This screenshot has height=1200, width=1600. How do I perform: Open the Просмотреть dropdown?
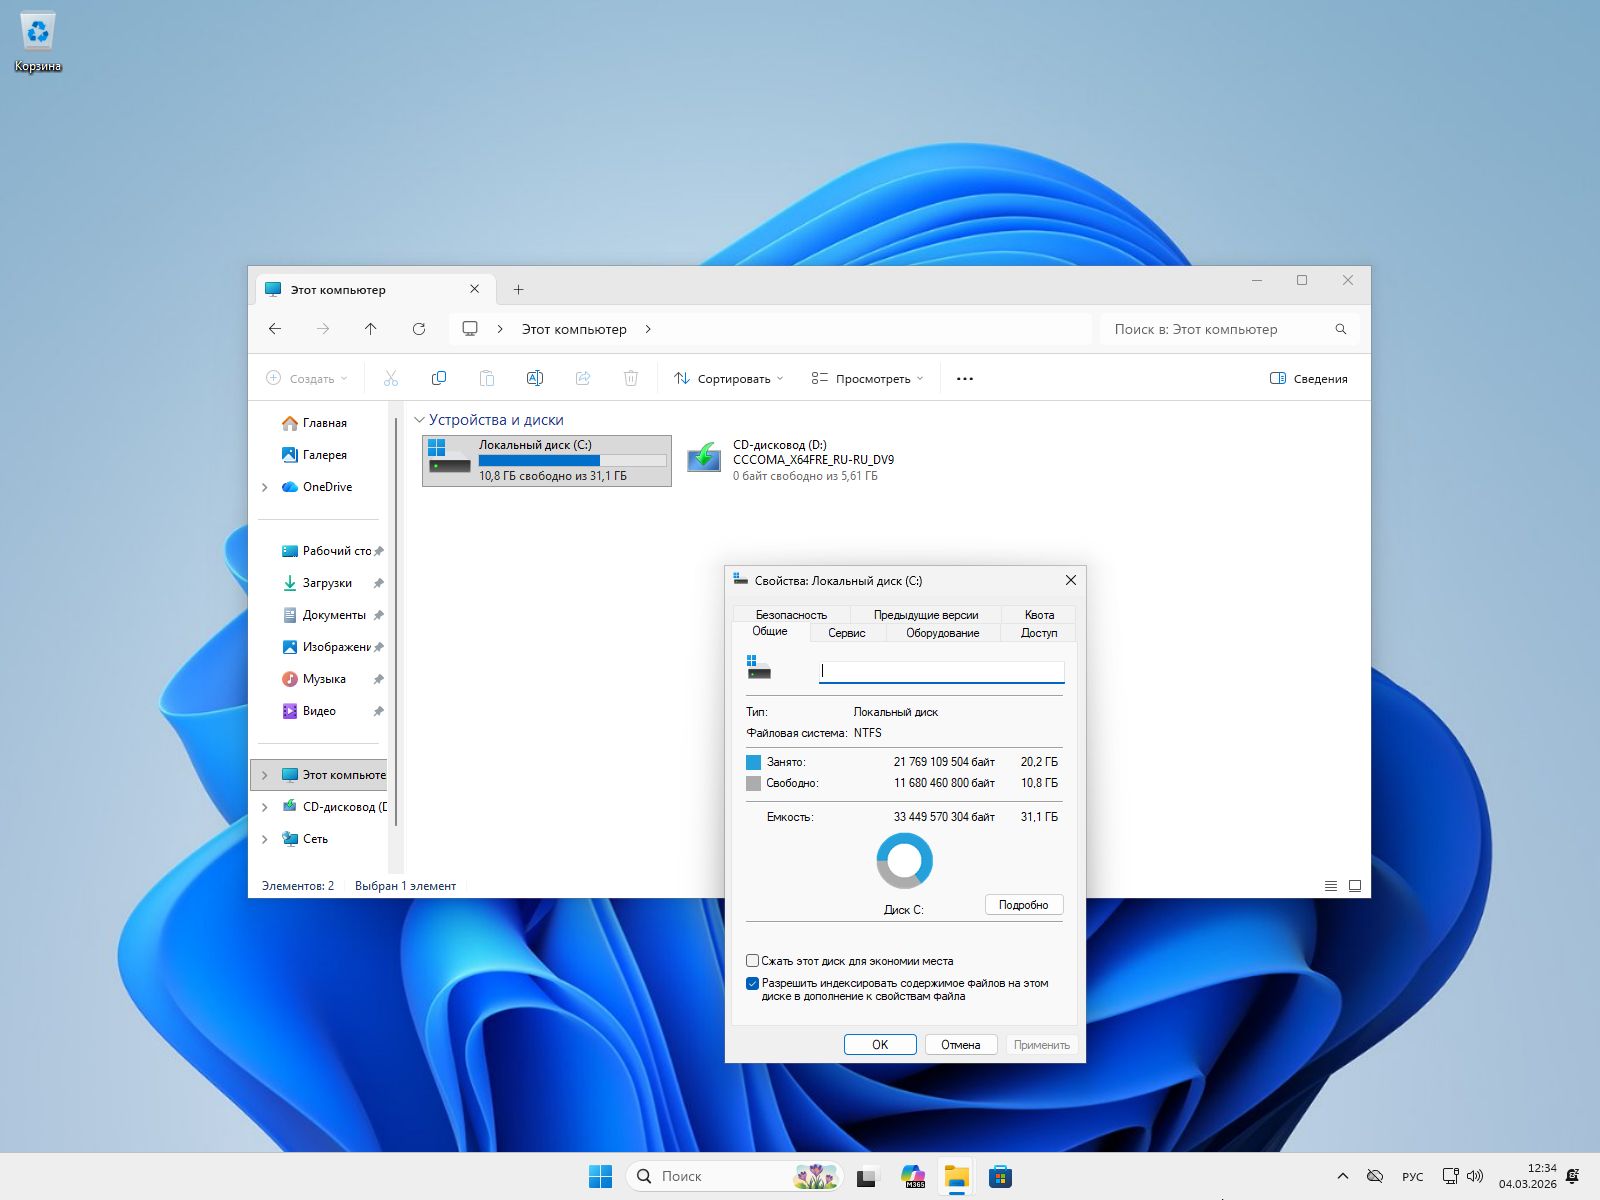point(865,378)
